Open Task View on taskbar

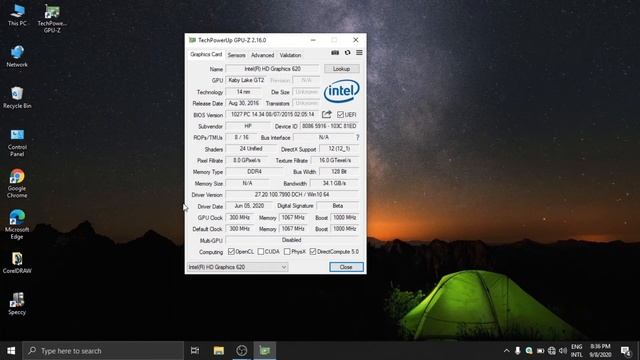[x=195, y=351]
